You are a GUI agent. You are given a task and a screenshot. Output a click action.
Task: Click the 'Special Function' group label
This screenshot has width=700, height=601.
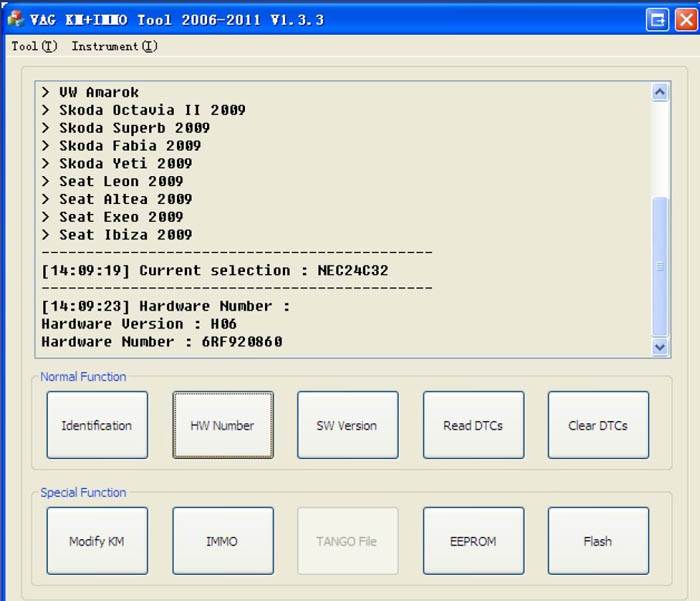(x=83, y=492)
